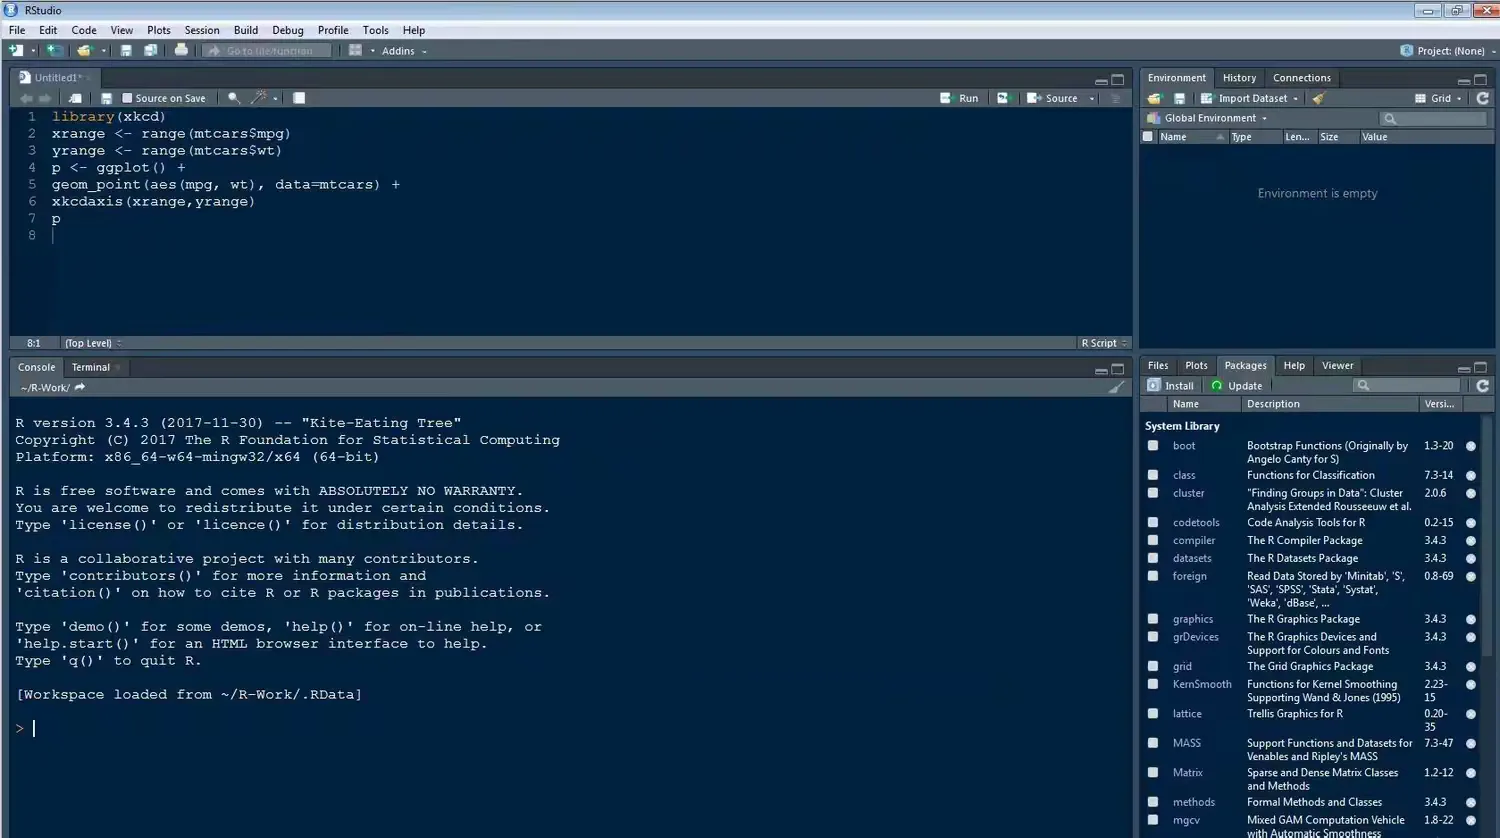Click the Install packages button
Image resolution: width=1500 pixels, height=838 pixels.
point(1170,385)
